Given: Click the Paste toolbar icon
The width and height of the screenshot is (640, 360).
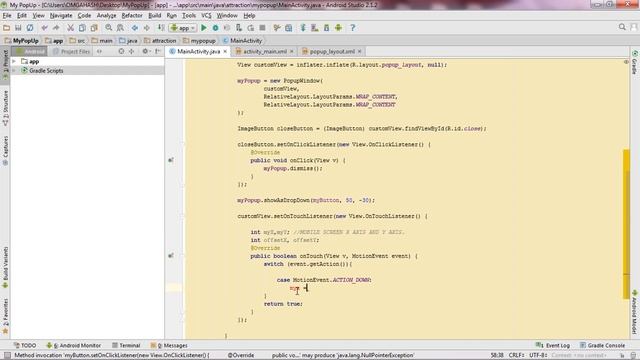Looking at the screenshot, I should pos(94,28).
